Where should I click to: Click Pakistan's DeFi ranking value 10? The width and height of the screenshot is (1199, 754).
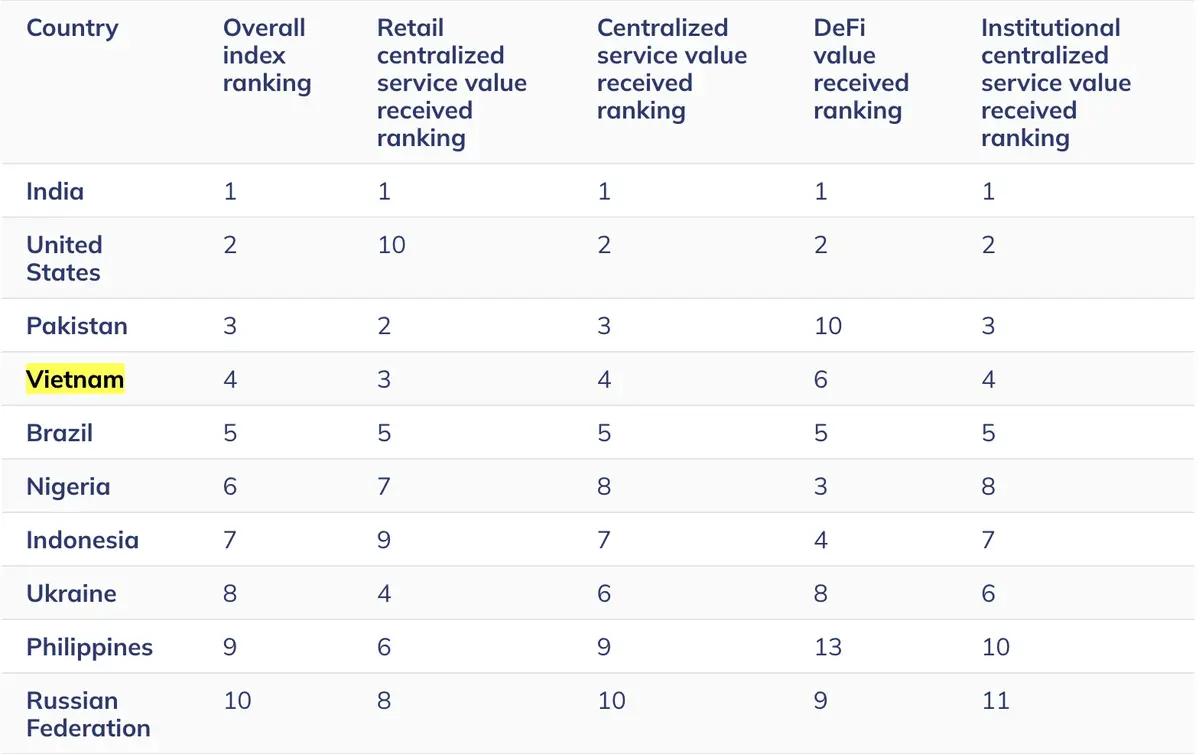point(828,326)
